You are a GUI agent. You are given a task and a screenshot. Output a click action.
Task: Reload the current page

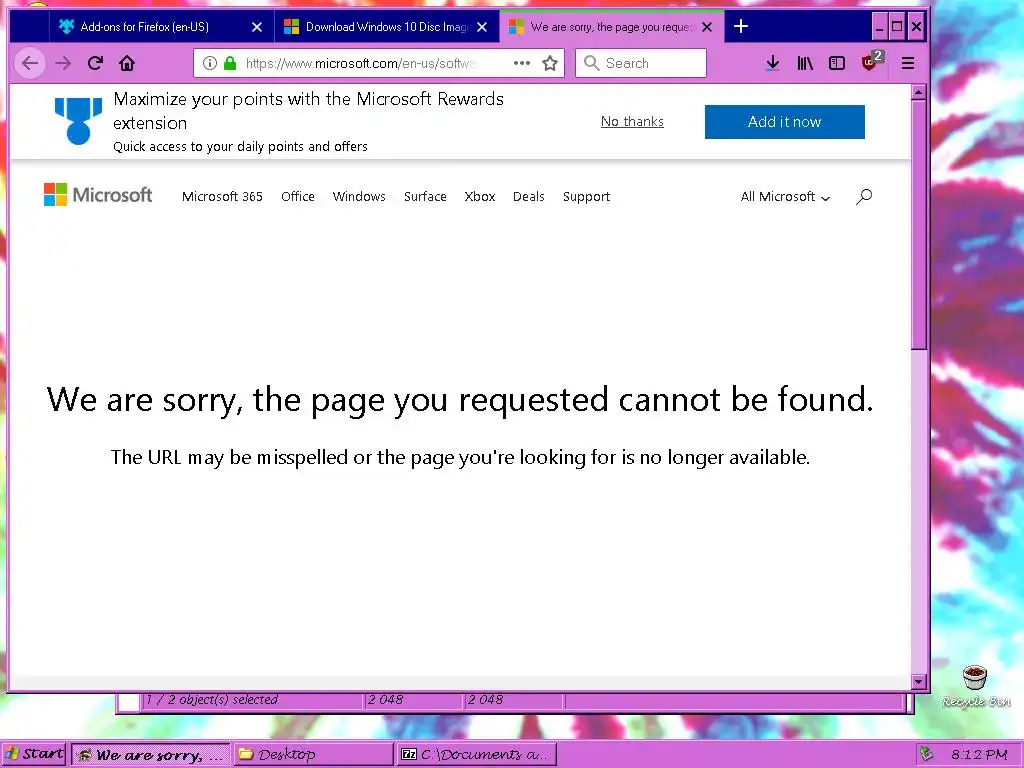(95, 63)
